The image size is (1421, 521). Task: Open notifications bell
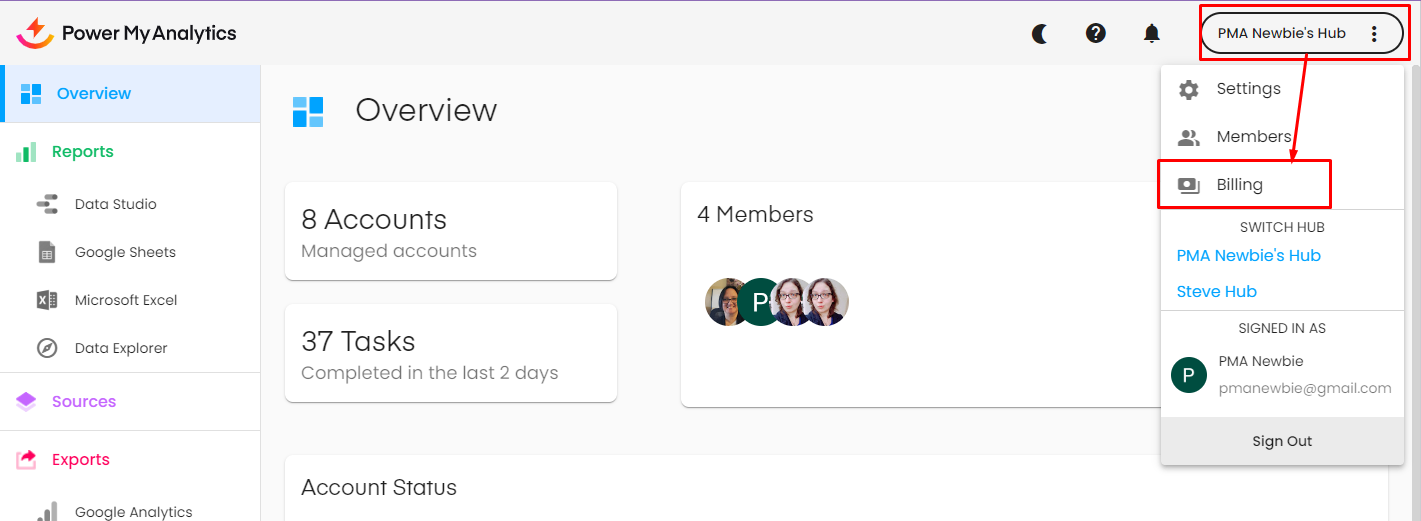[1152, 34]
